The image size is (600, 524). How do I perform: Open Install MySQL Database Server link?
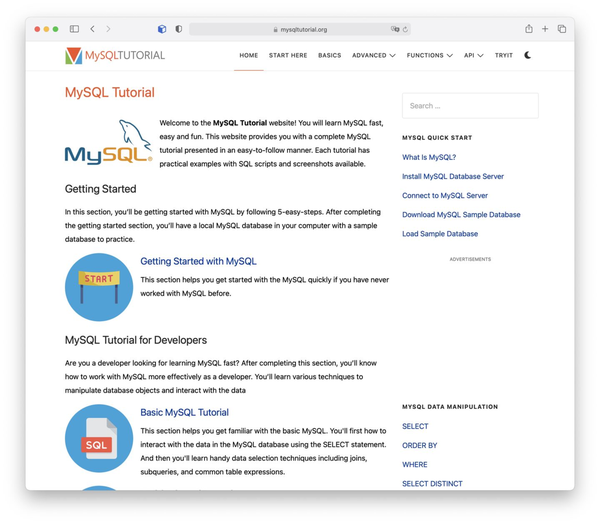tap(453, 176)
